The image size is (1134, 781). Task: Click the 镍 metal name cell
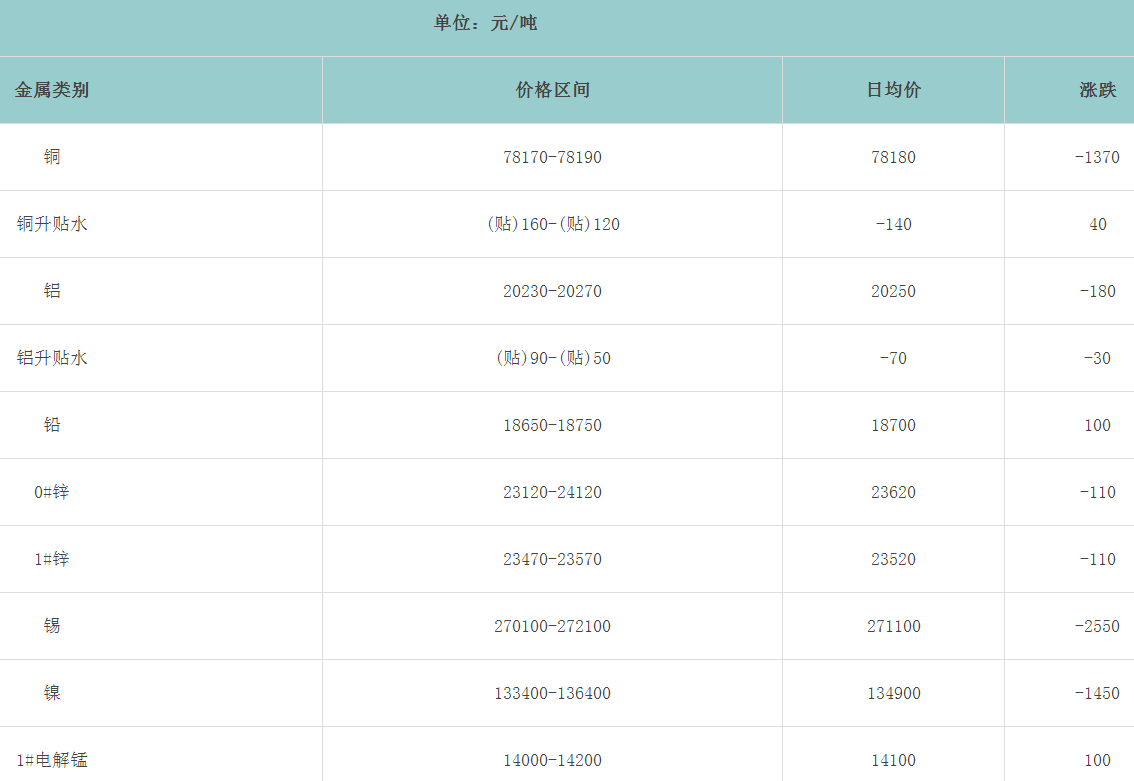[52, 693]
